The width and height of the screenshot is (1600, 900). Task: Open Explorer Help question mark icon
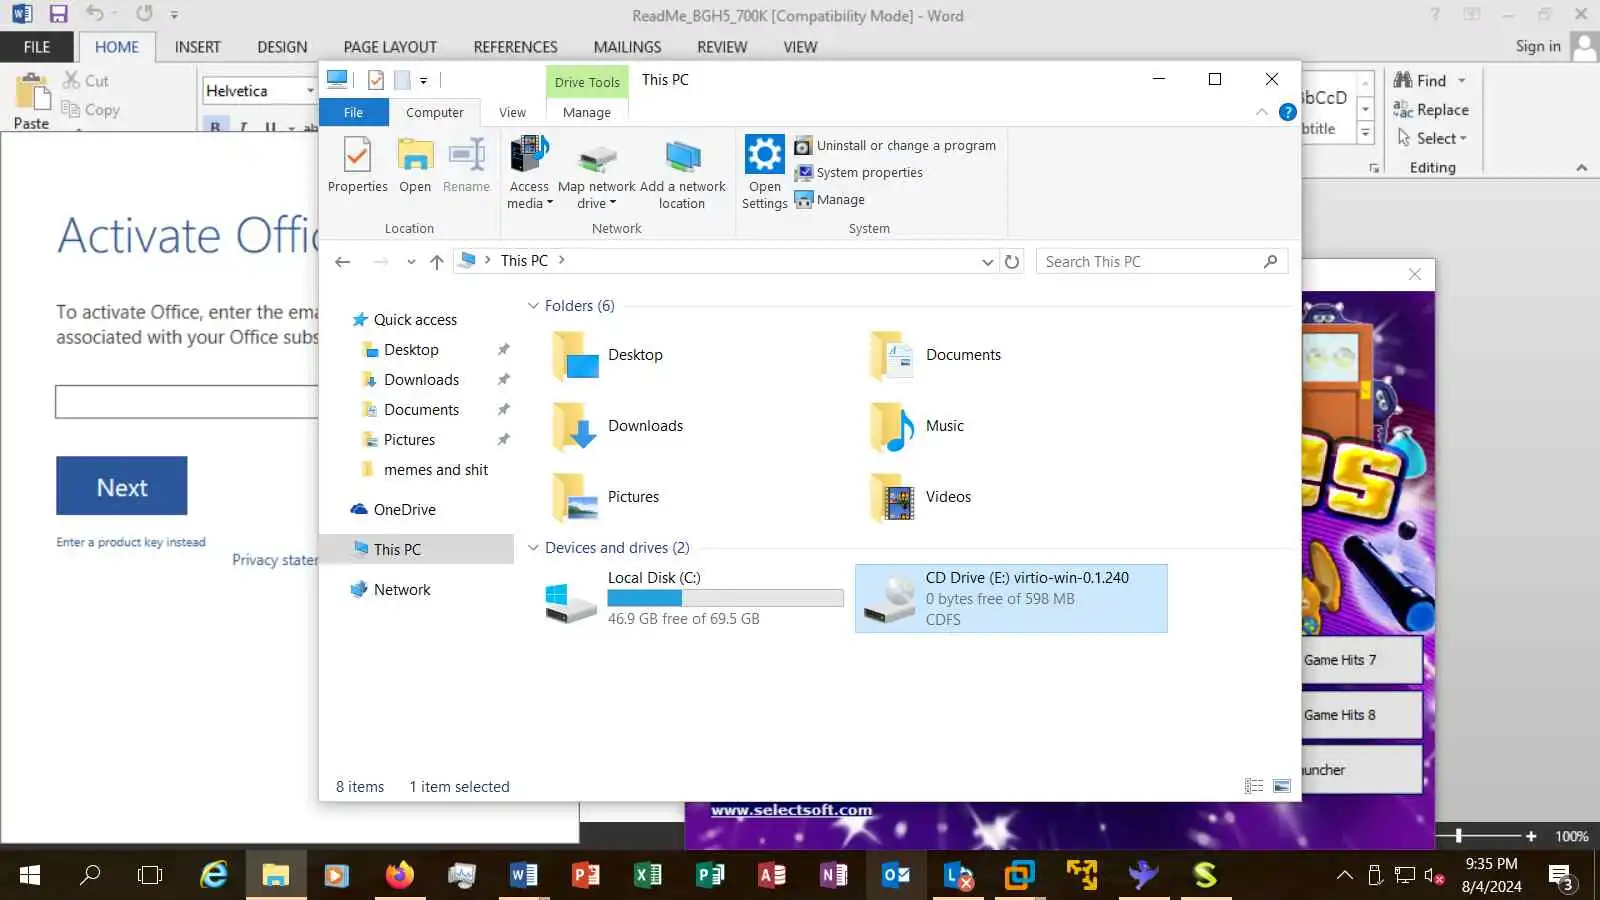(x=1288, y=112)
